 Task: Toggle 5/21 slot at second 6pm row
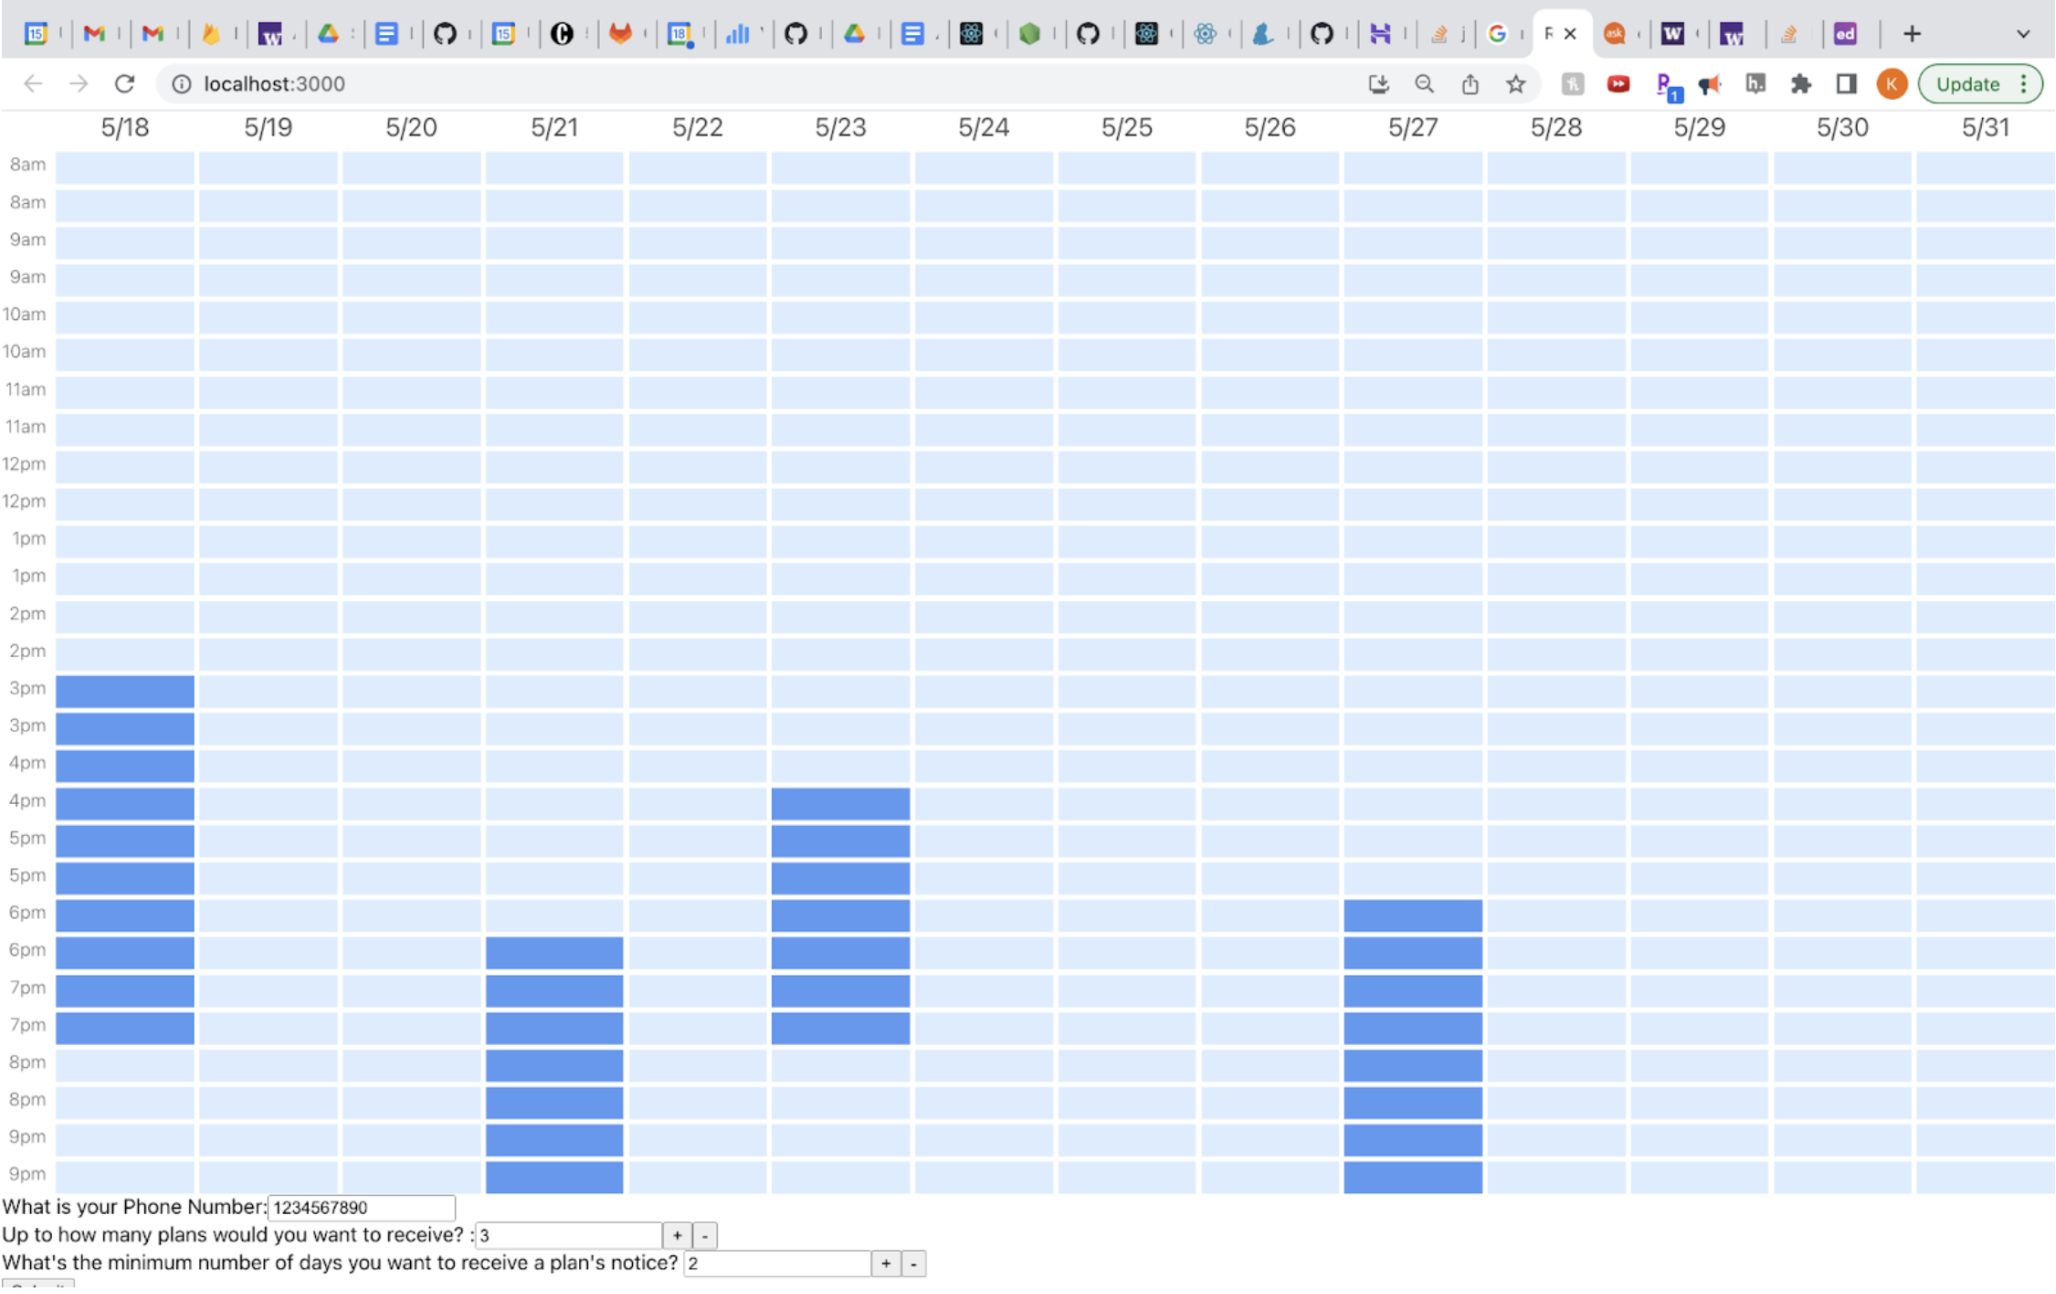pyautogui.click(x=554, y=953)
